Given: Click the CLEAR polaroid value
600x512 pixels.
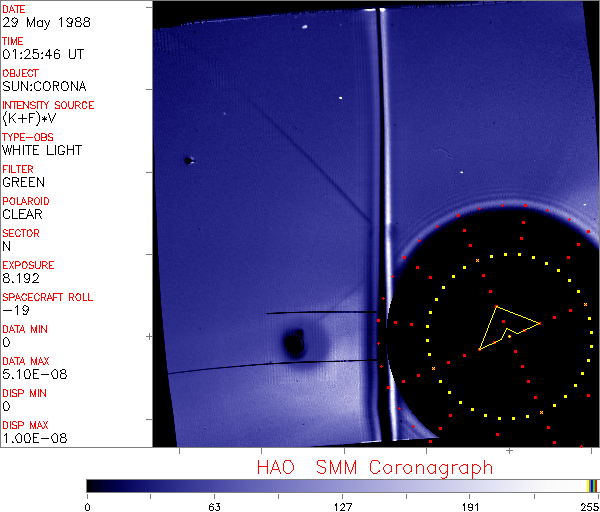Looking at the screenshot, I should pos(23,214).
